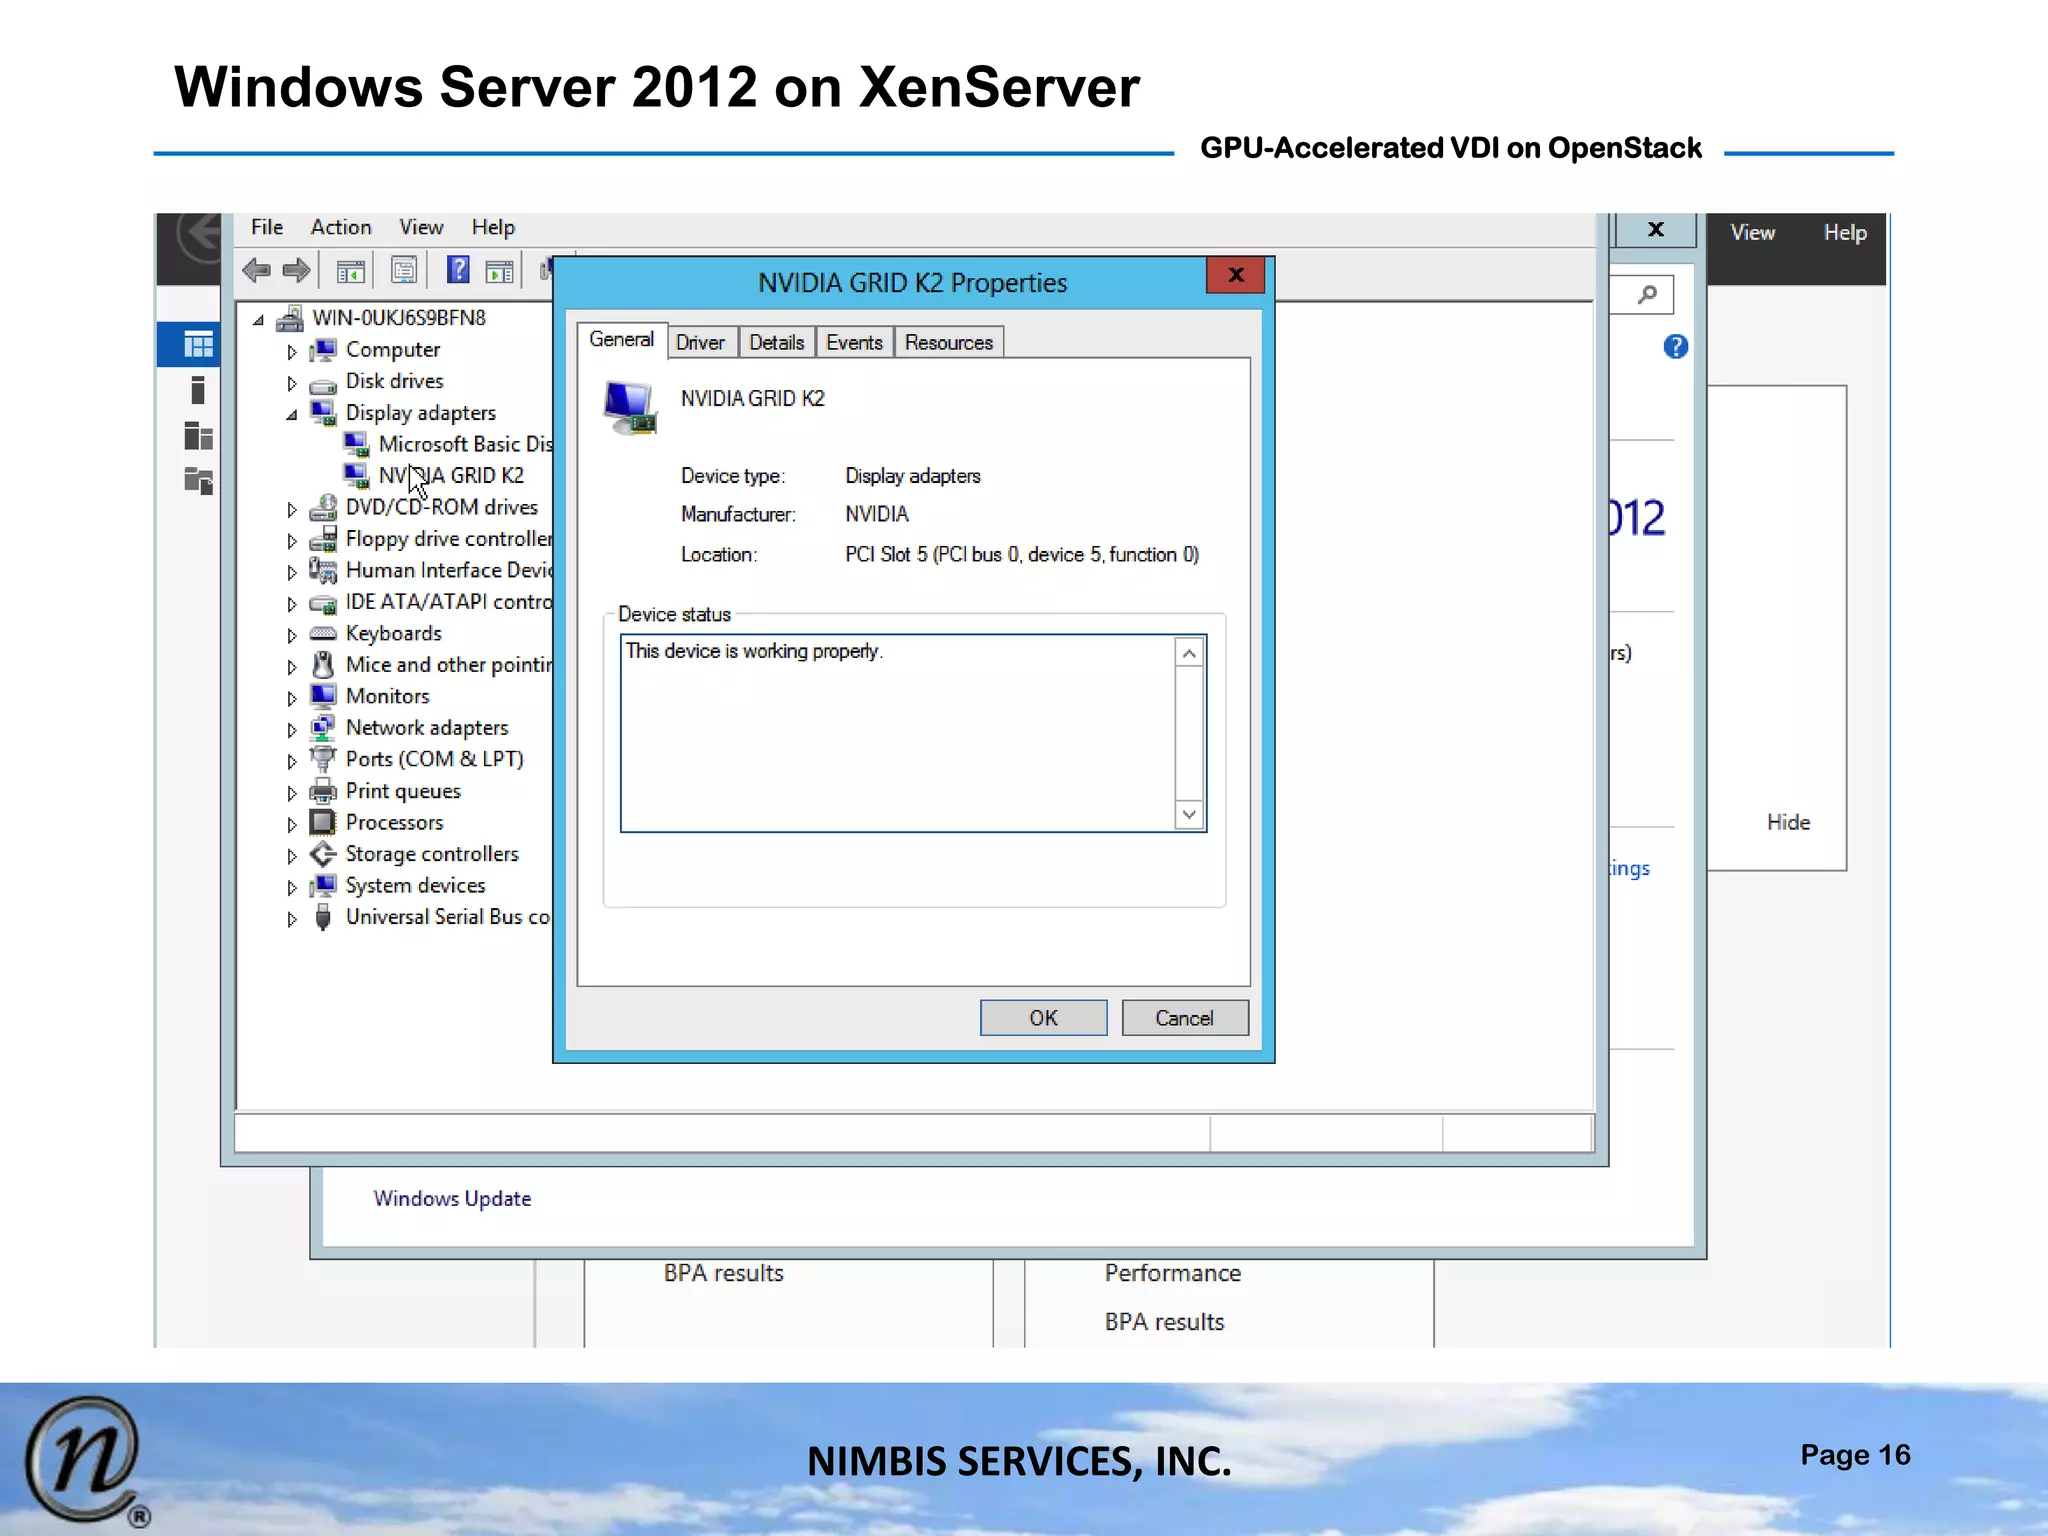Expand the Computer tree node
This screenshot has width=2048, height=1536.
[291, 352]
